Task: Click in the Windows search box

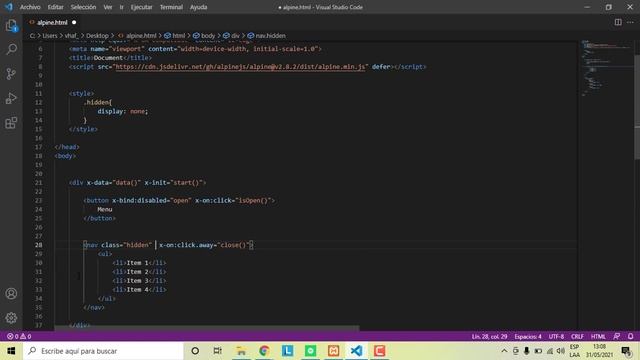Action: [x=103, y=351]
